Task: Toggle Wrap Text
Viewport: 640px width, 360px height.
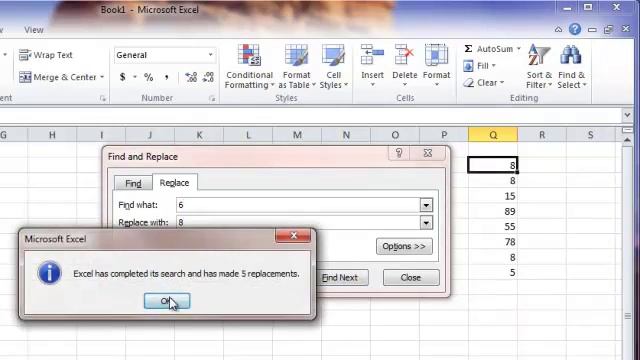Action: (46, 55)
